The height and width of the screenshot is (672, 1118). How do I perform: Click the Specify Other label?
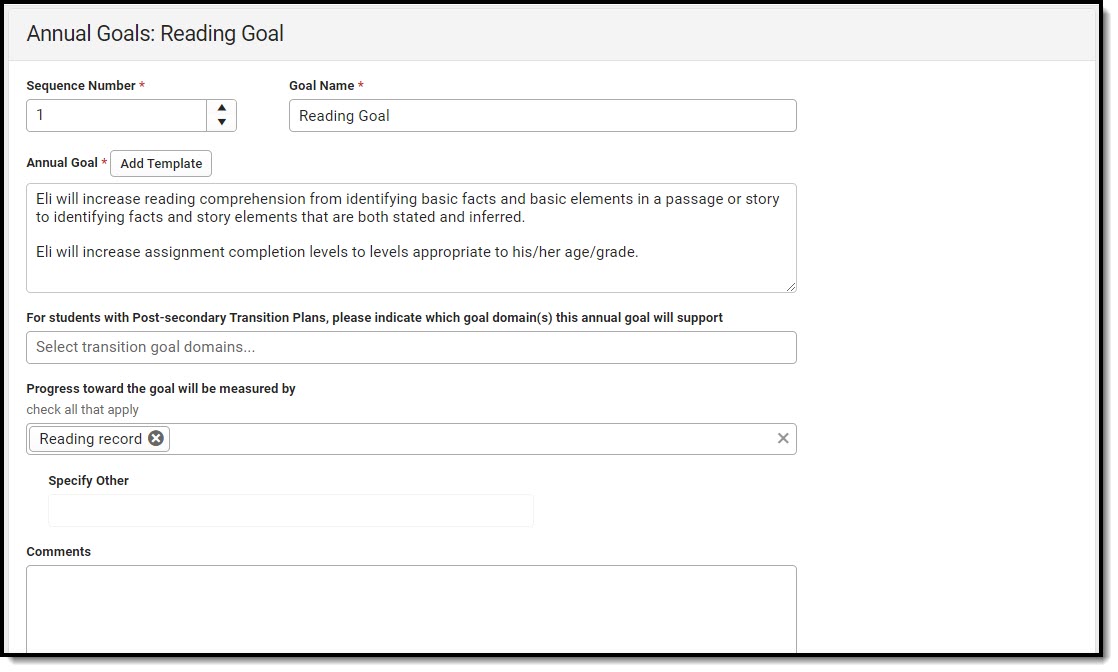tap(88, 480)
